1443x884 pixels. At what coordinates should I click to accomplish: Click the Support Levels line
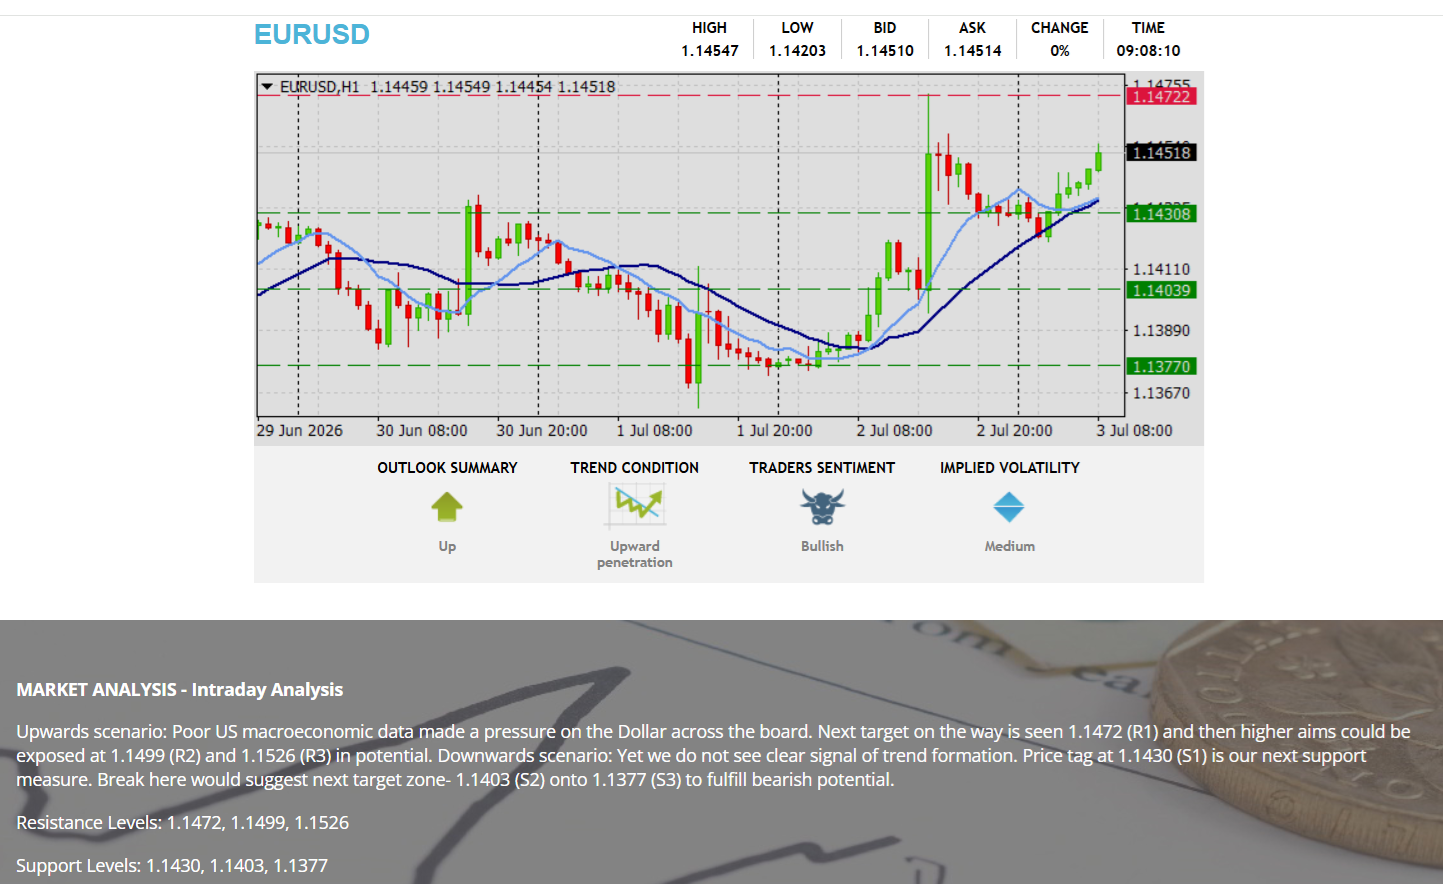pos(172,866)
